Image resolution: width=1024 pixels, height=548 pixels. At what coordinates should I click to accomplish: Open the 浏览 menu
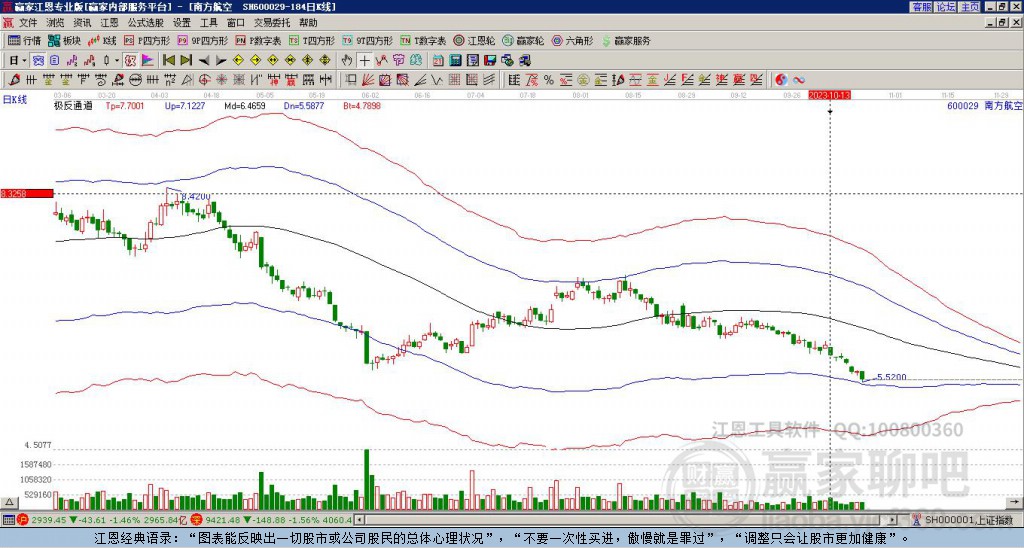[55, 23]
